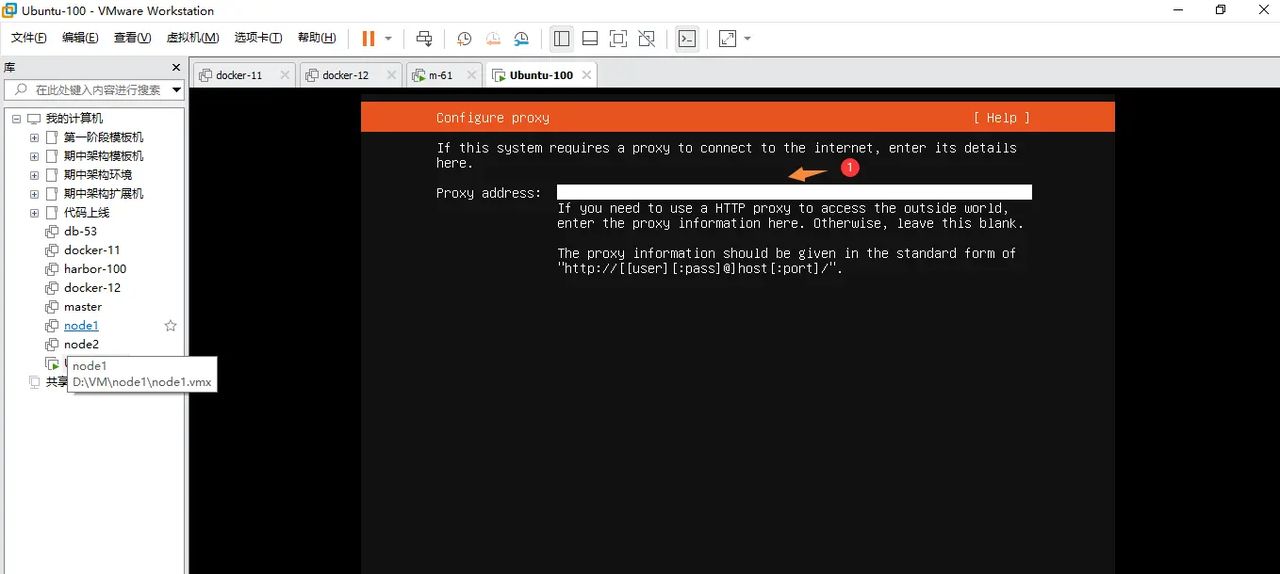Open the 查看(V) menu
Viewport: 1280px width, 574px height.
132,38
